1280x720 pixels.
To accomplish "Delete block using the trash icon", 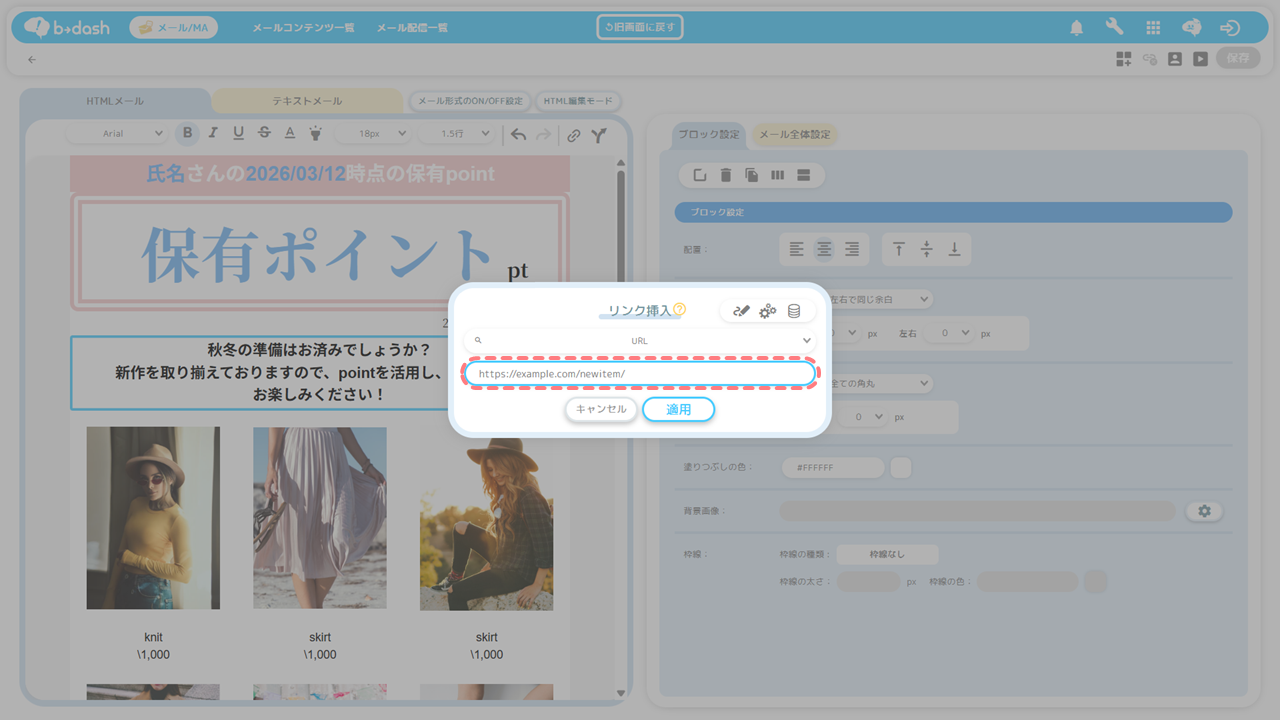I will point(726,175).
